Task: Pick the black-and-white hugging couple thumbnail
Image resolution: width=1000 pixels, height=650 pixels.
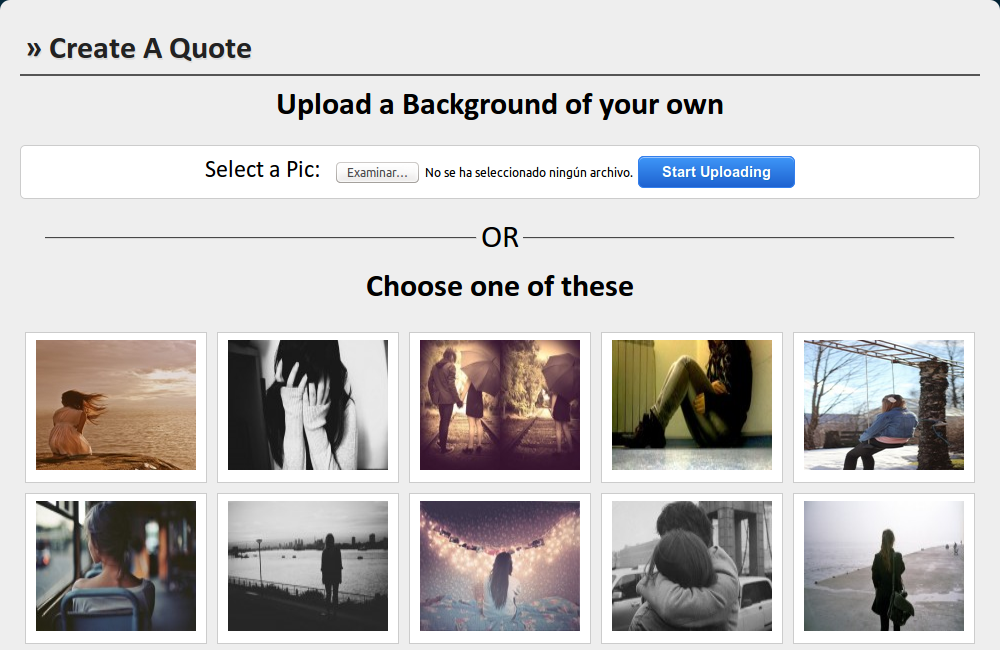Action: [x=692, y=566]
